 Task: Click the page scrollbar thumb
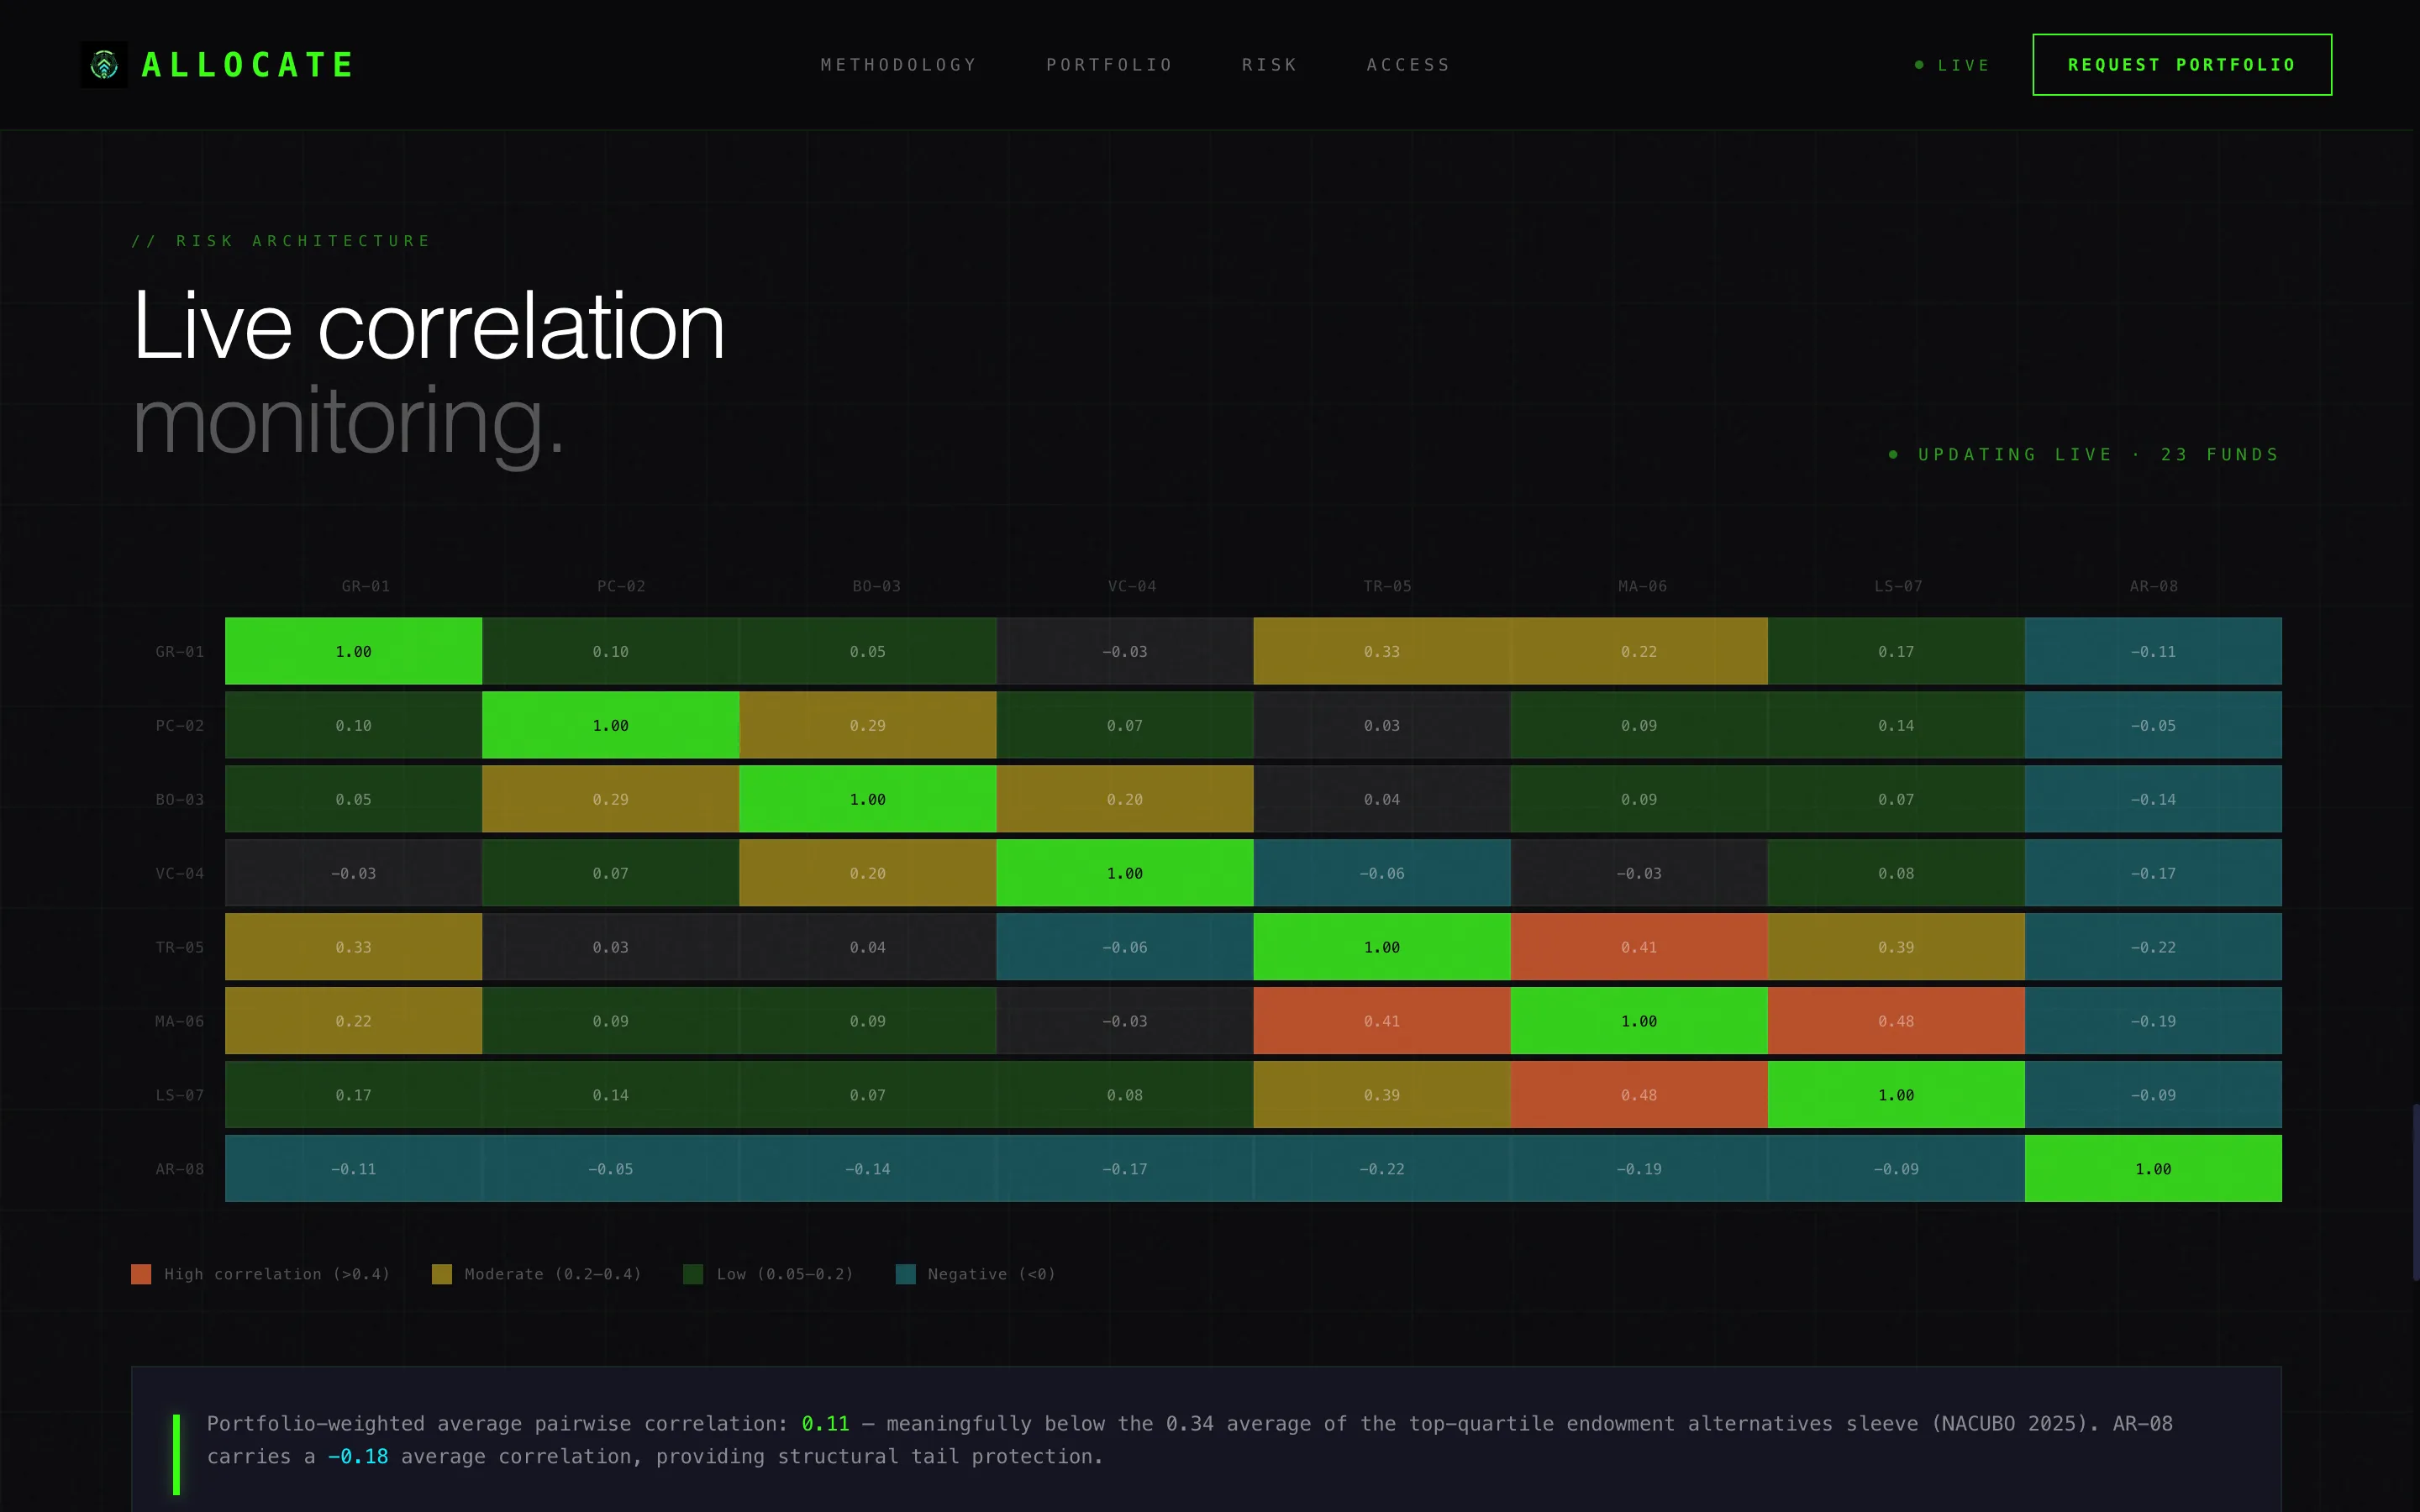point(2415,1191)
